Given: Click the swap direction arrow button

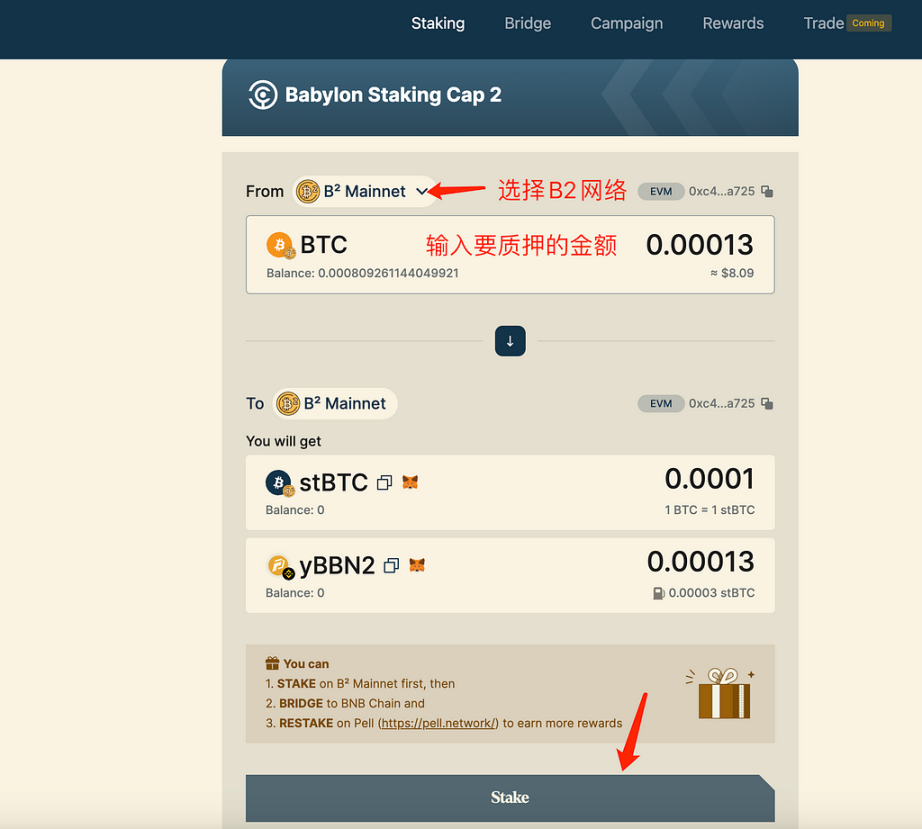Looking at the screenshot, I should (510, 341).
